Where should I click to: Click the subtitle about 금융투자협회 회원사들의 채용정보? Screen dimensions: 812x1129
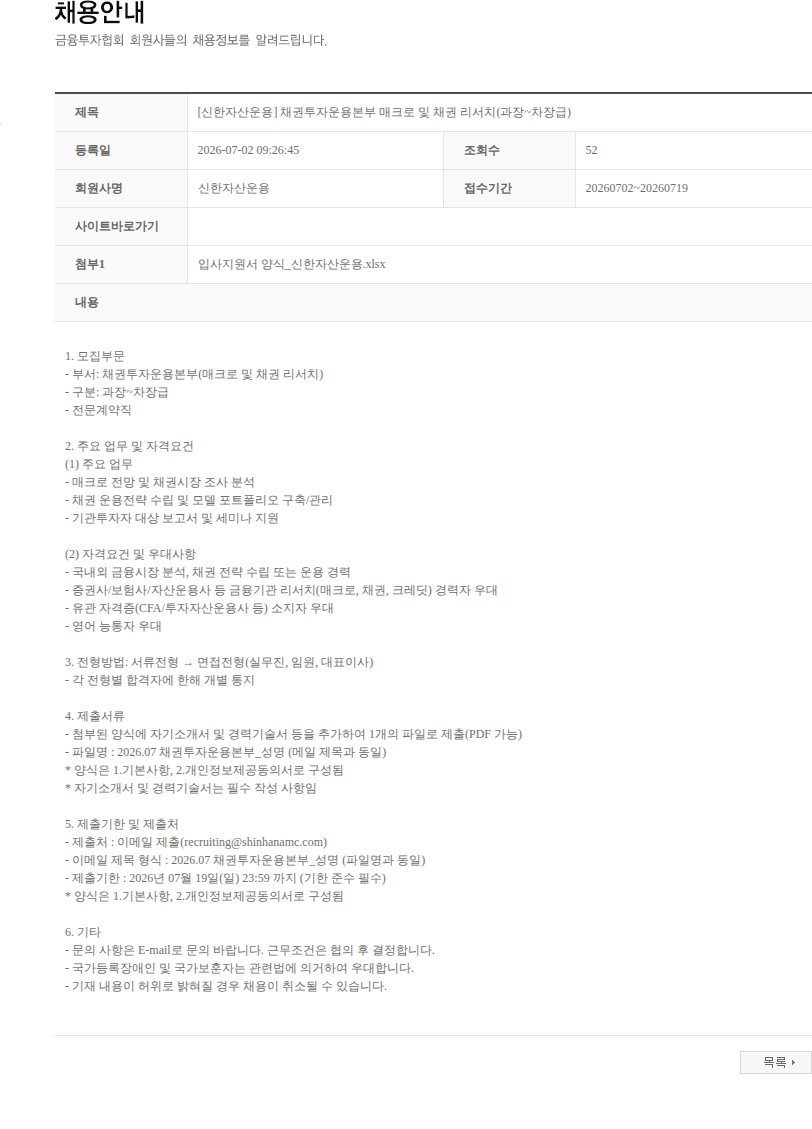(x=191, y=41)
